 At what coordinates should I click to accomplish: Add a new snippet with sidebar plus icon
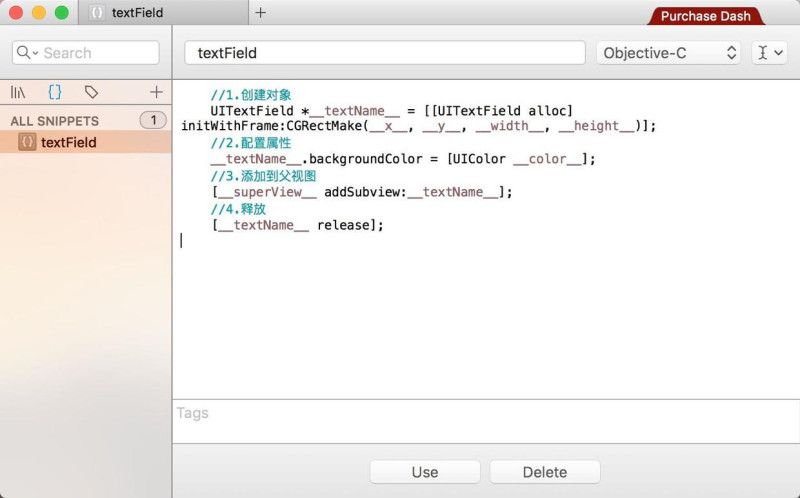[156, 92]
